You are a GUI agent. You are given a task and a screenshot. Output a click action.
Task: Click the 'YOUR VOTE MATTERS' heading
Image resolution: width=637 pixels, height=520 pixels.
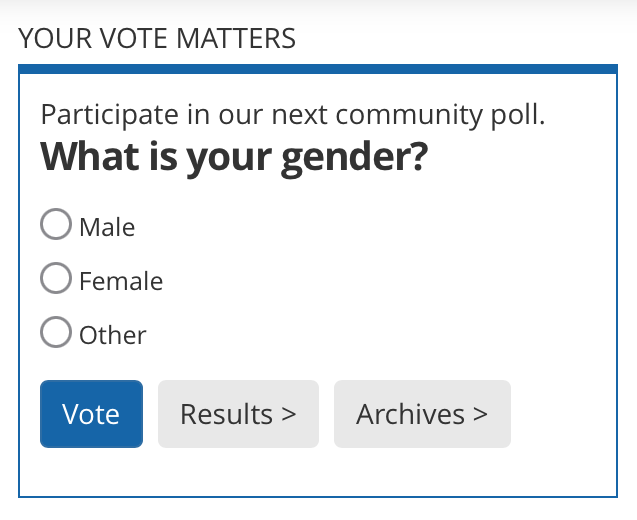click(x=157, y=39)
